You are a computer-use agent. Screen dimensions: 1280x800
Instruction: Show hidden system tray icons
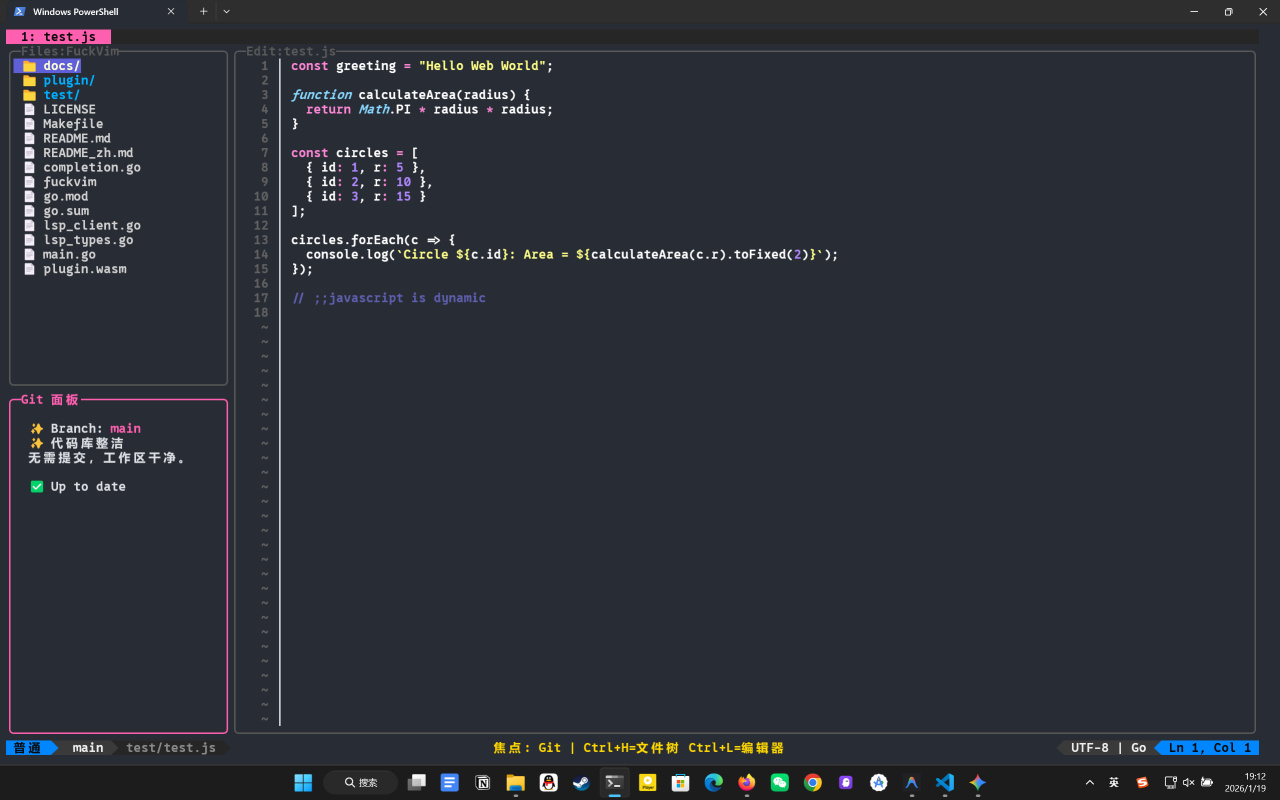coord(1090,782)
